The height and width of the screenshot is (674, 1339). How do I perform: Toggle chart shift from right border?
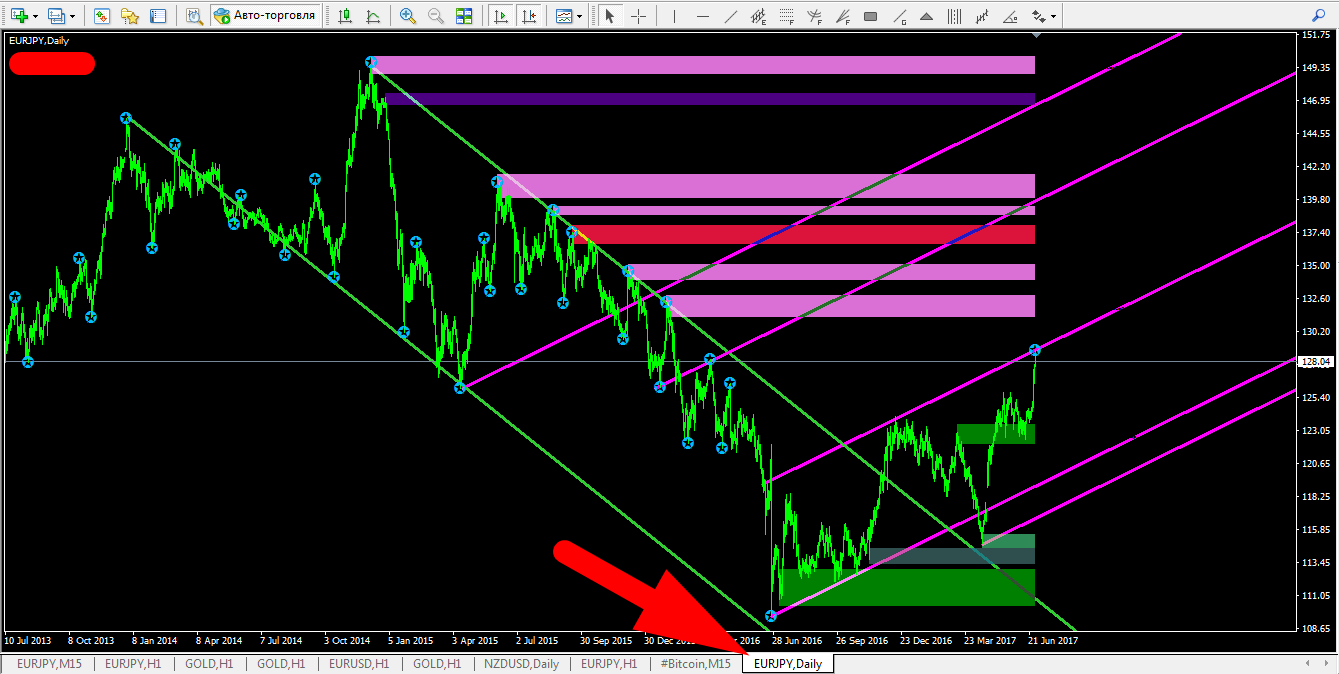click(529, 16)
